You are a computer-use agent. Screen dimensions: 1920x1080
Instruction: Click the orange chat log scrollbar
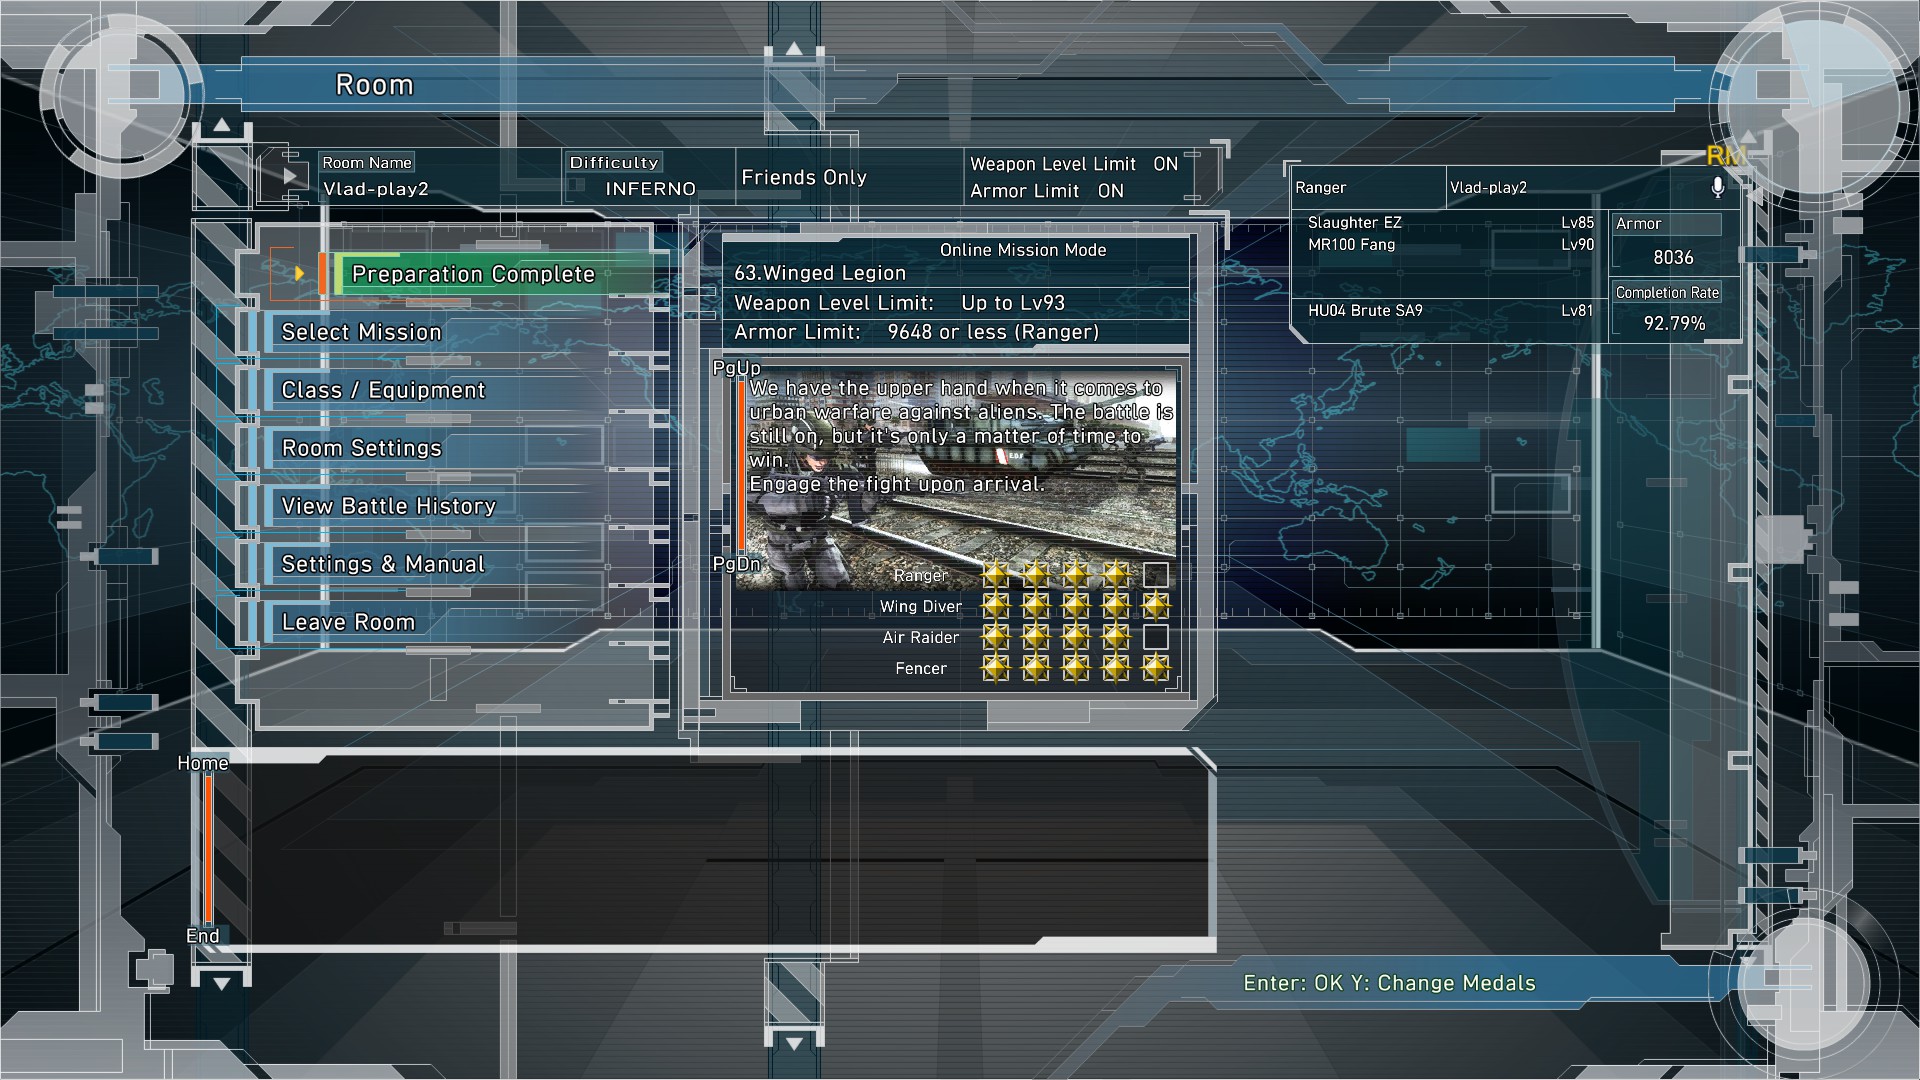208,848
